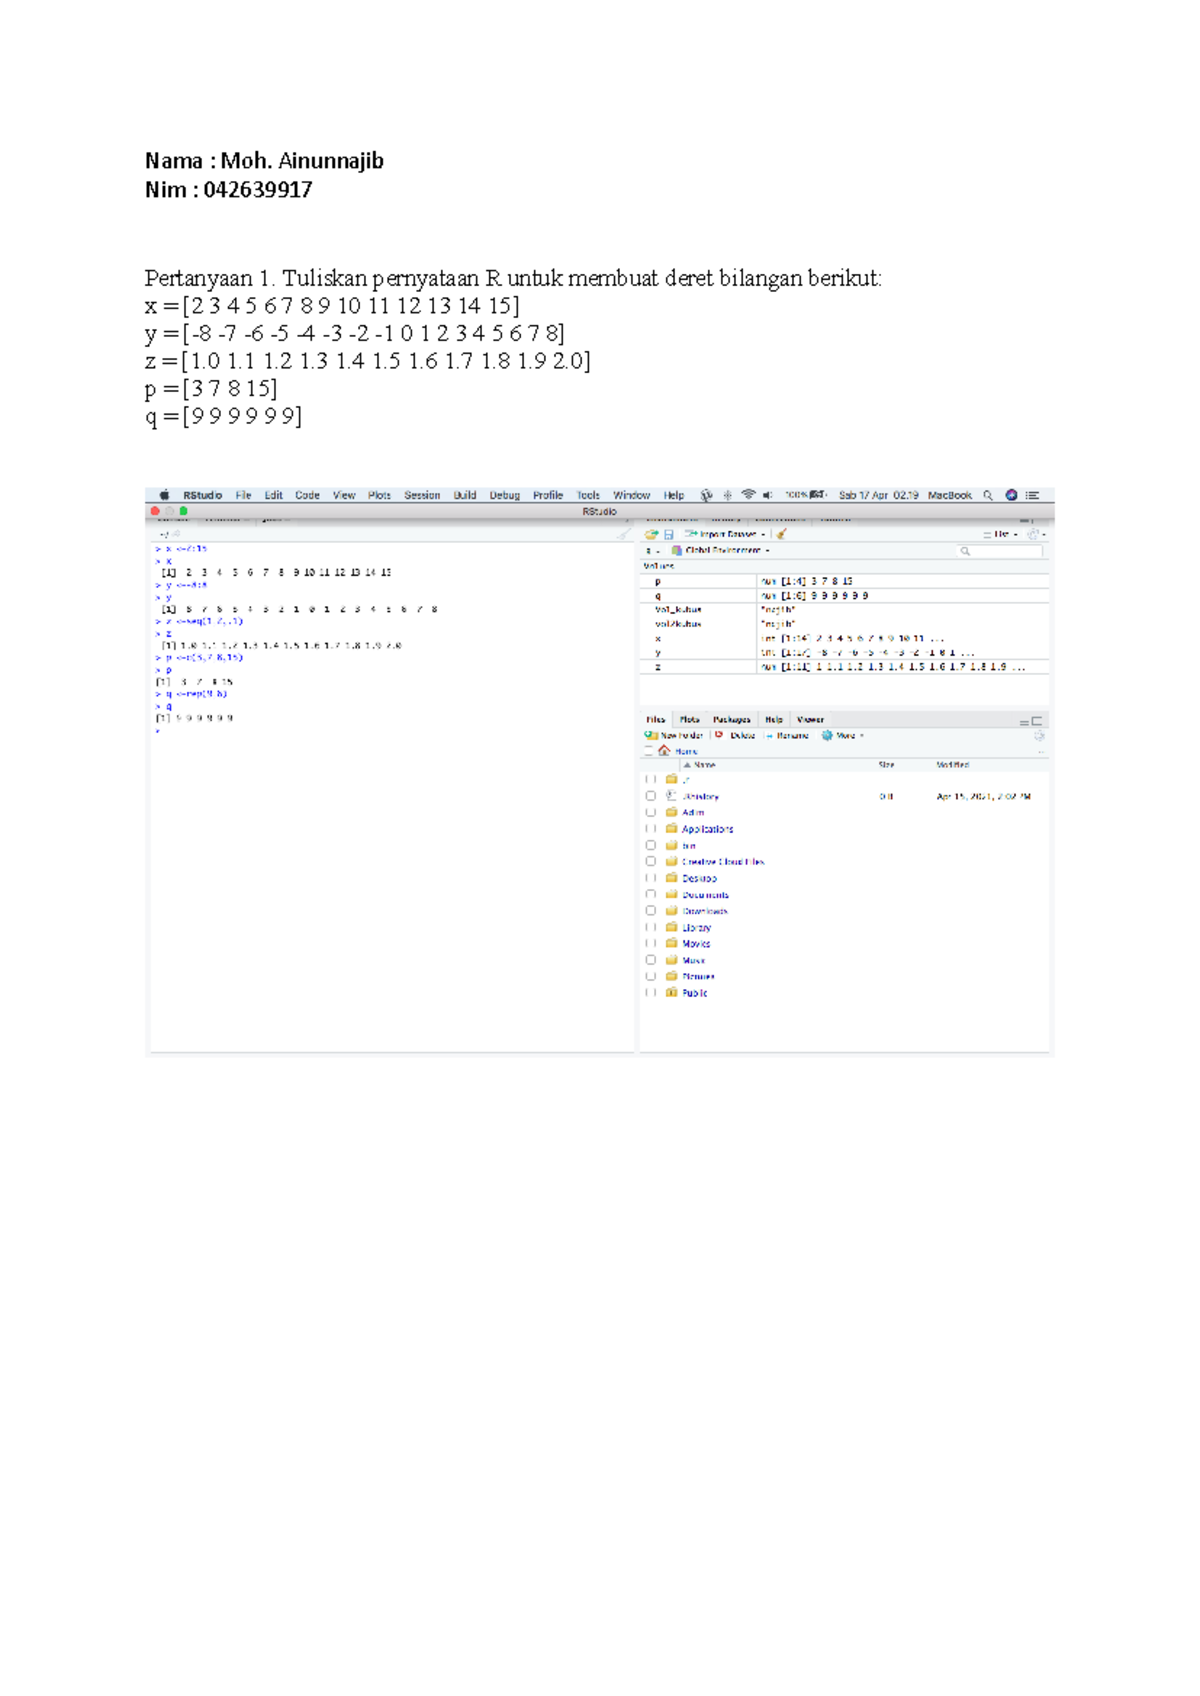The image size is (1200, 1696).
Task: Select variable z row in Environment
Action: click(845, 666)
